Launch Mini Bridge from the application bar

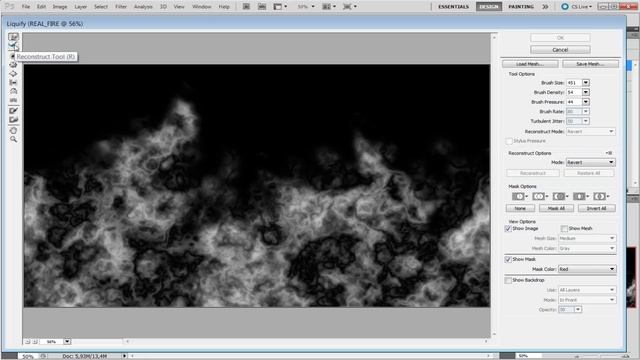262,7
